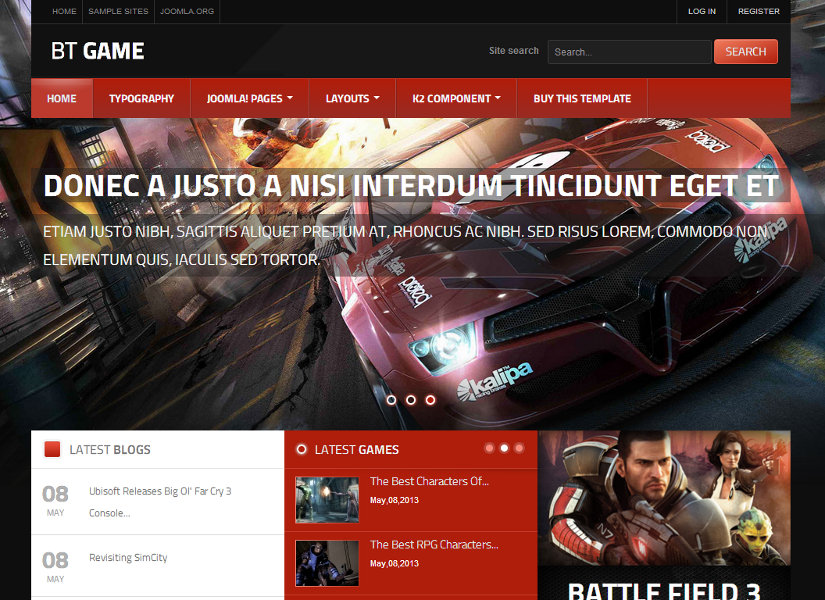Viewport: 825px width, 600px height.
Task: Select first Latest Games pagination dot
Action: coord(489,448)
